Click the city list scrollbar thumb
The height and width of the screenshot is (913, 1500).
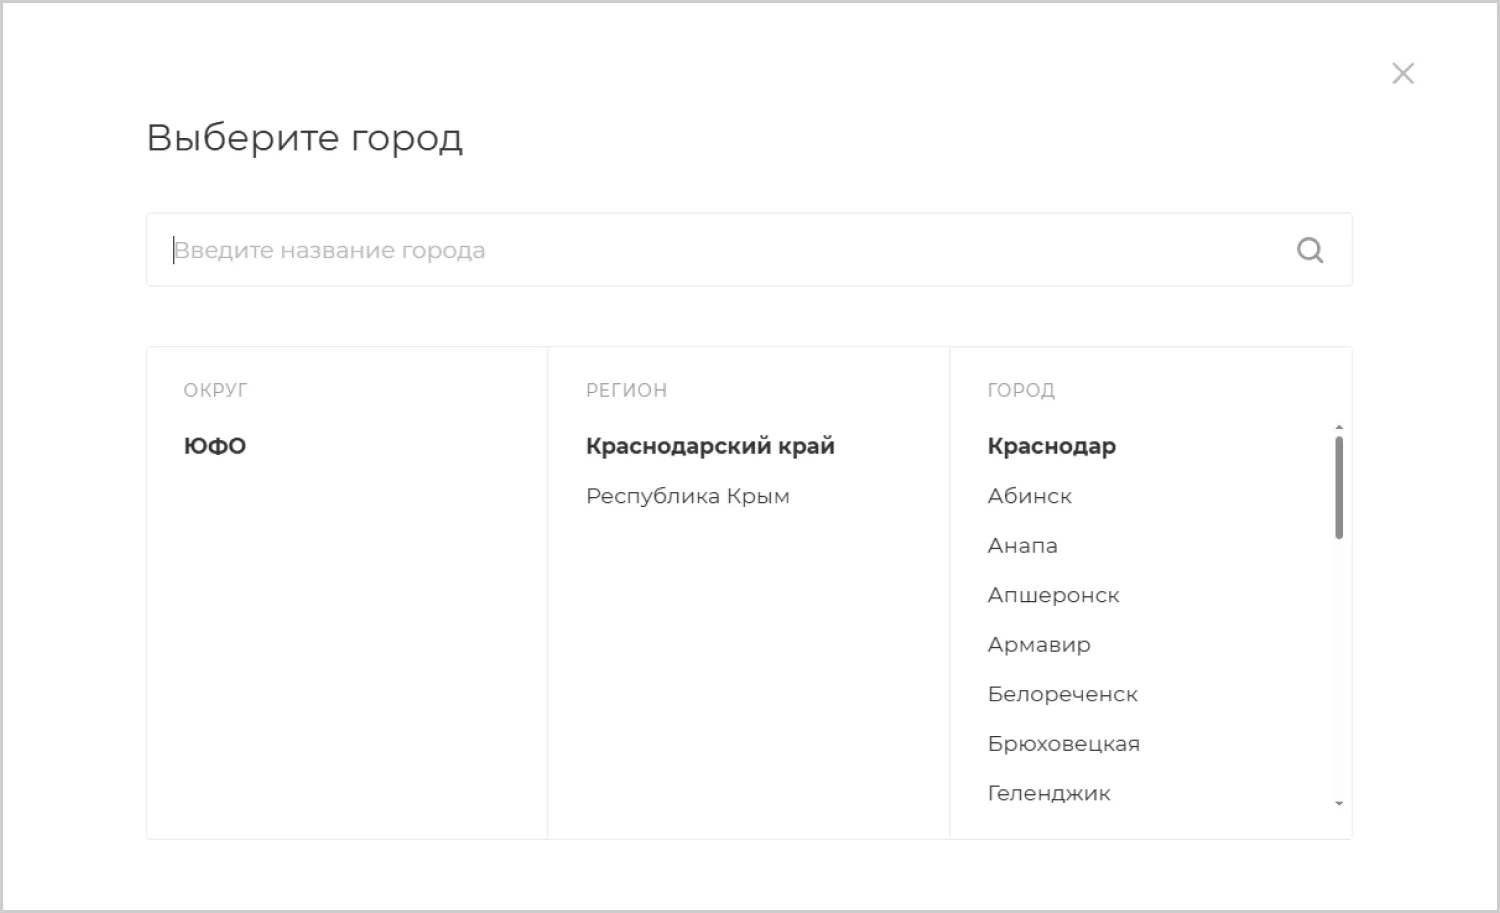(1339, 487)
